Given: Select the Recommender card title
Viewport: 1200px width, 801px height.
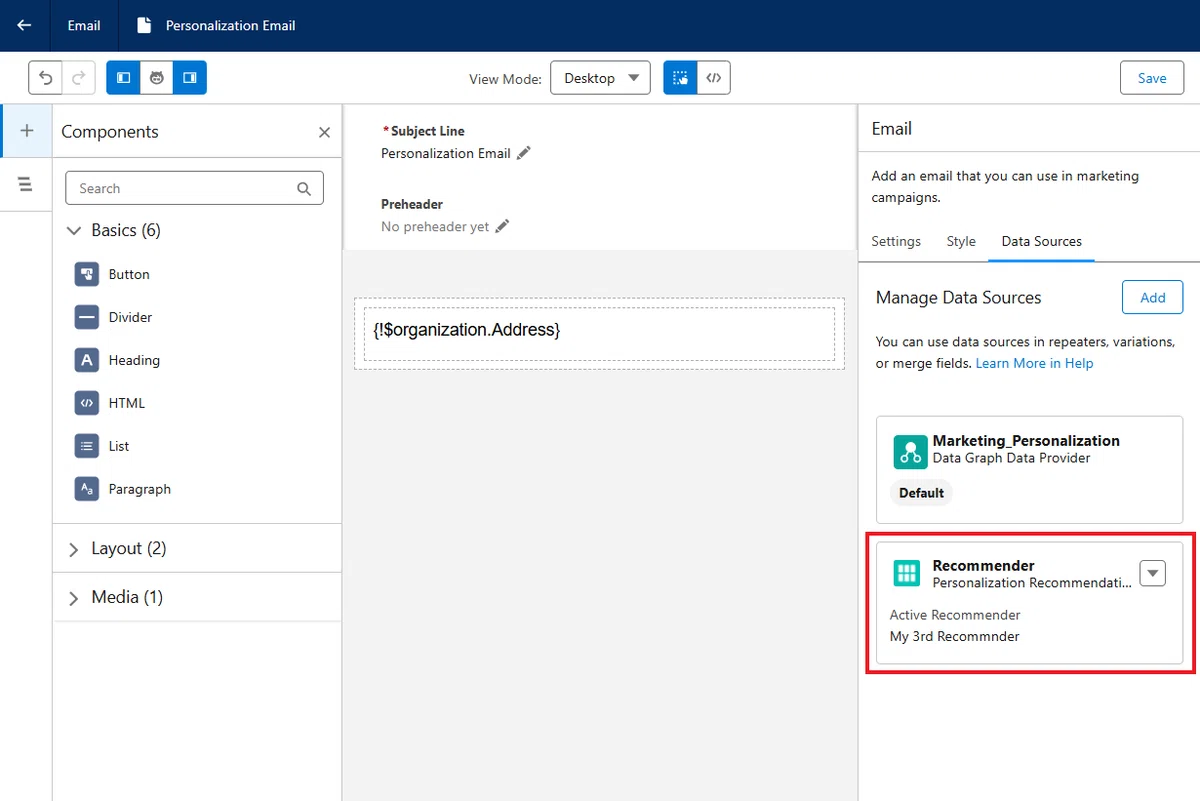Looking at the screenshot, I should (x=983, y=566).
